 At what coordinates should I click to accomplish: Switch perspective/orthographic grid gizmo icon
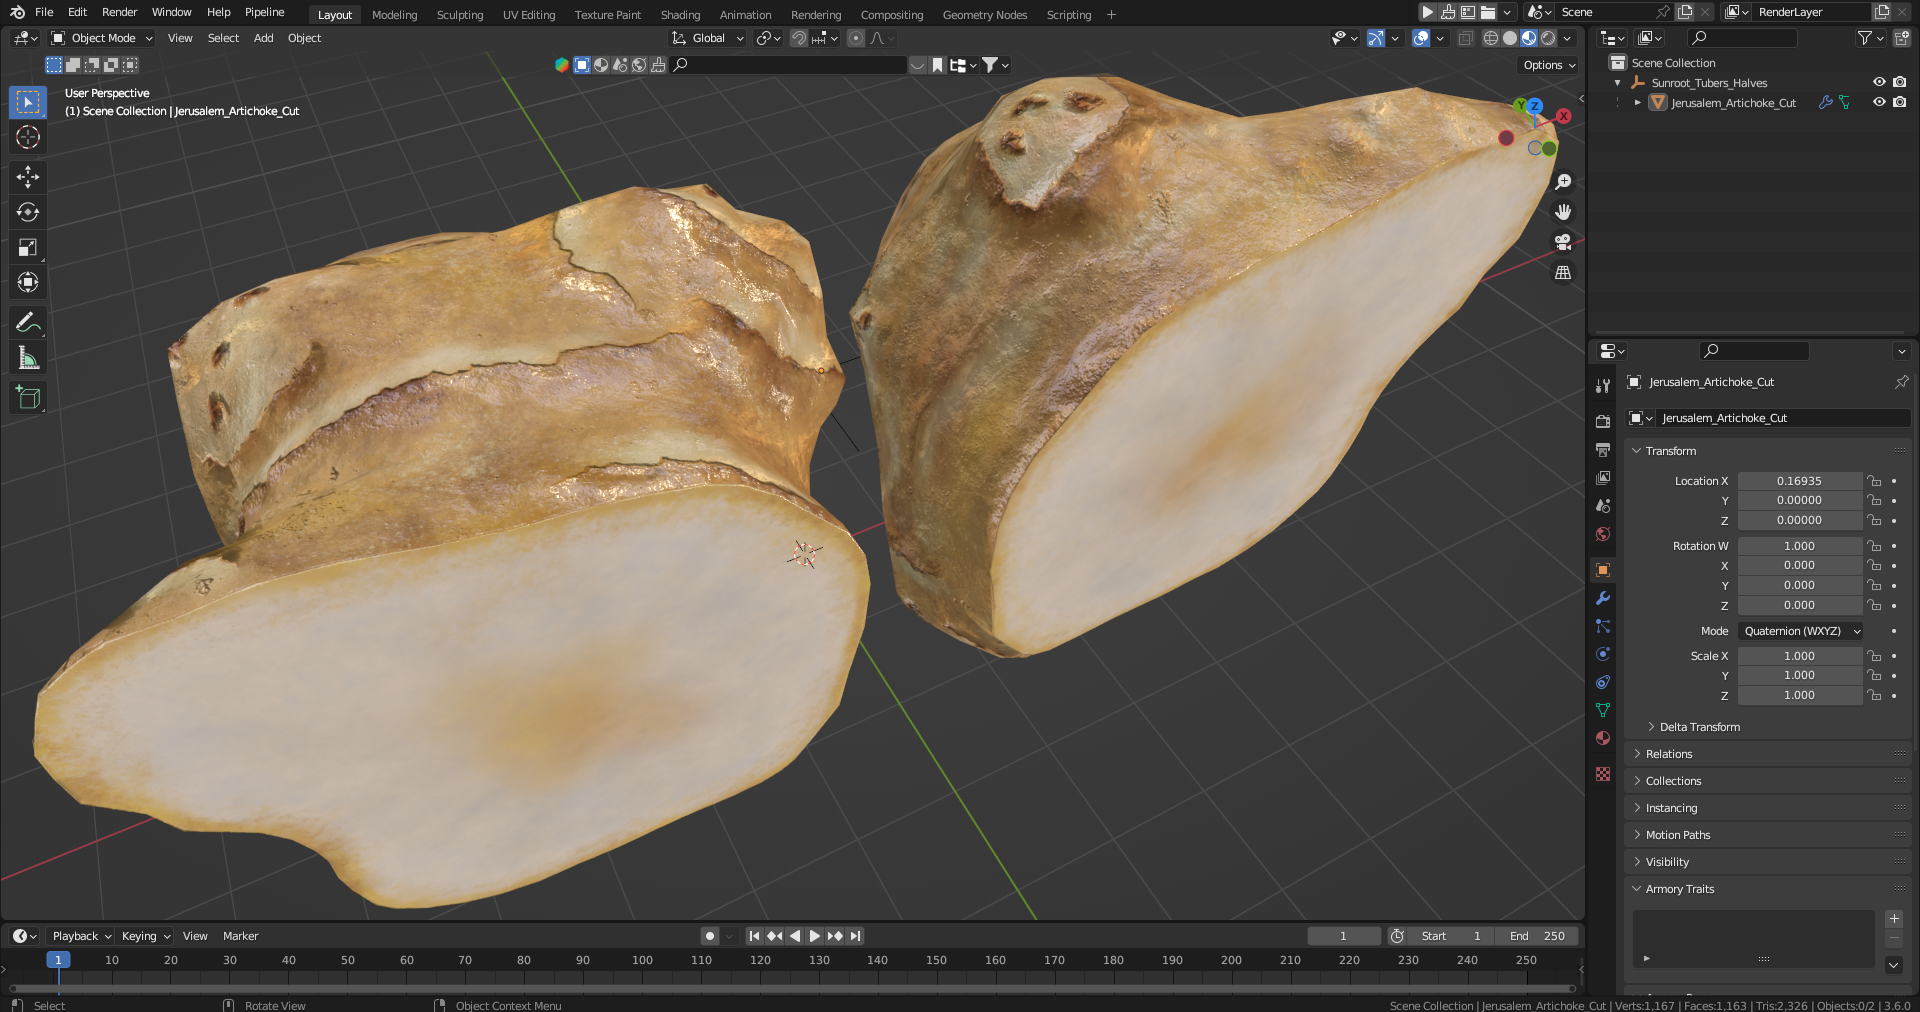tap(1563, 272)
